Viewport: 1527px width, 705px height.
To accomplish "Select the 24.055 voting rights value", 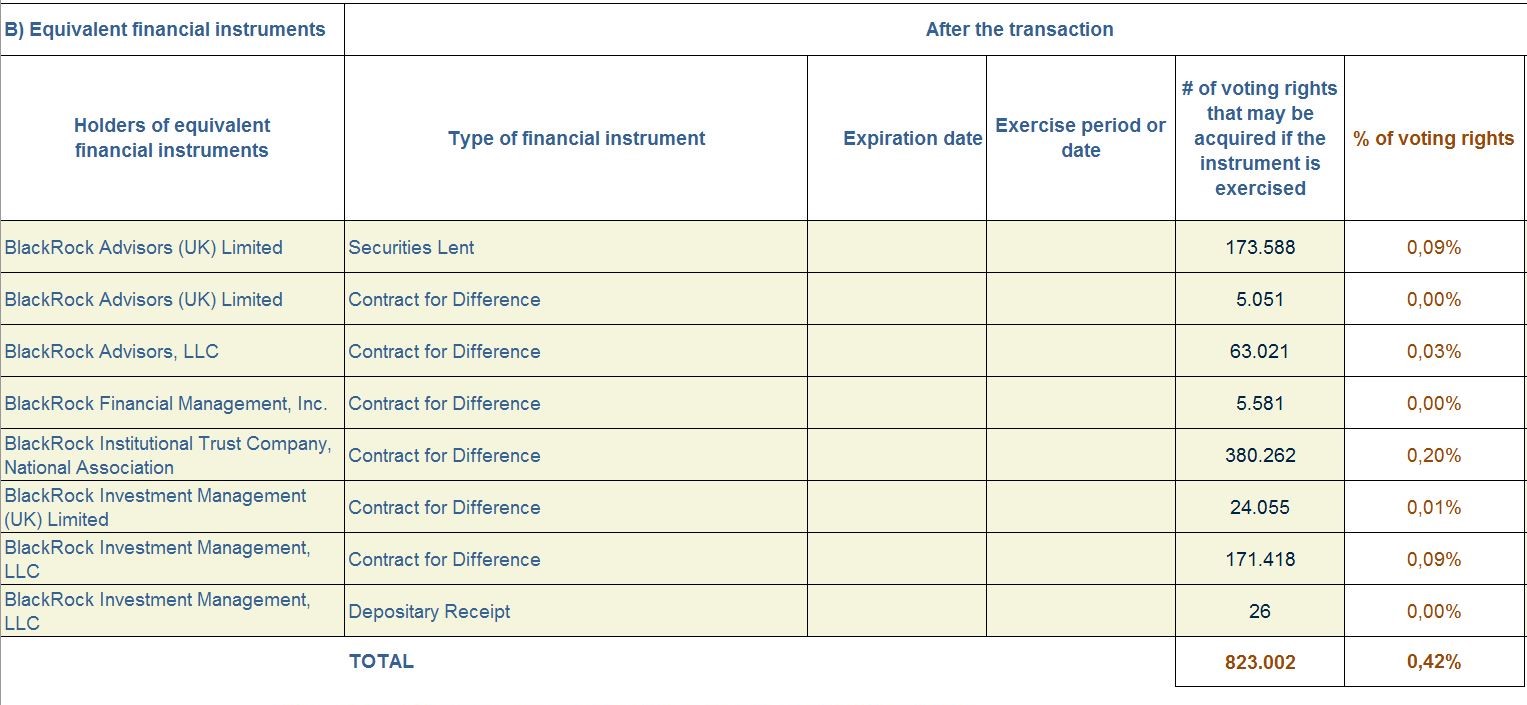I will (x=1260, y=507).
